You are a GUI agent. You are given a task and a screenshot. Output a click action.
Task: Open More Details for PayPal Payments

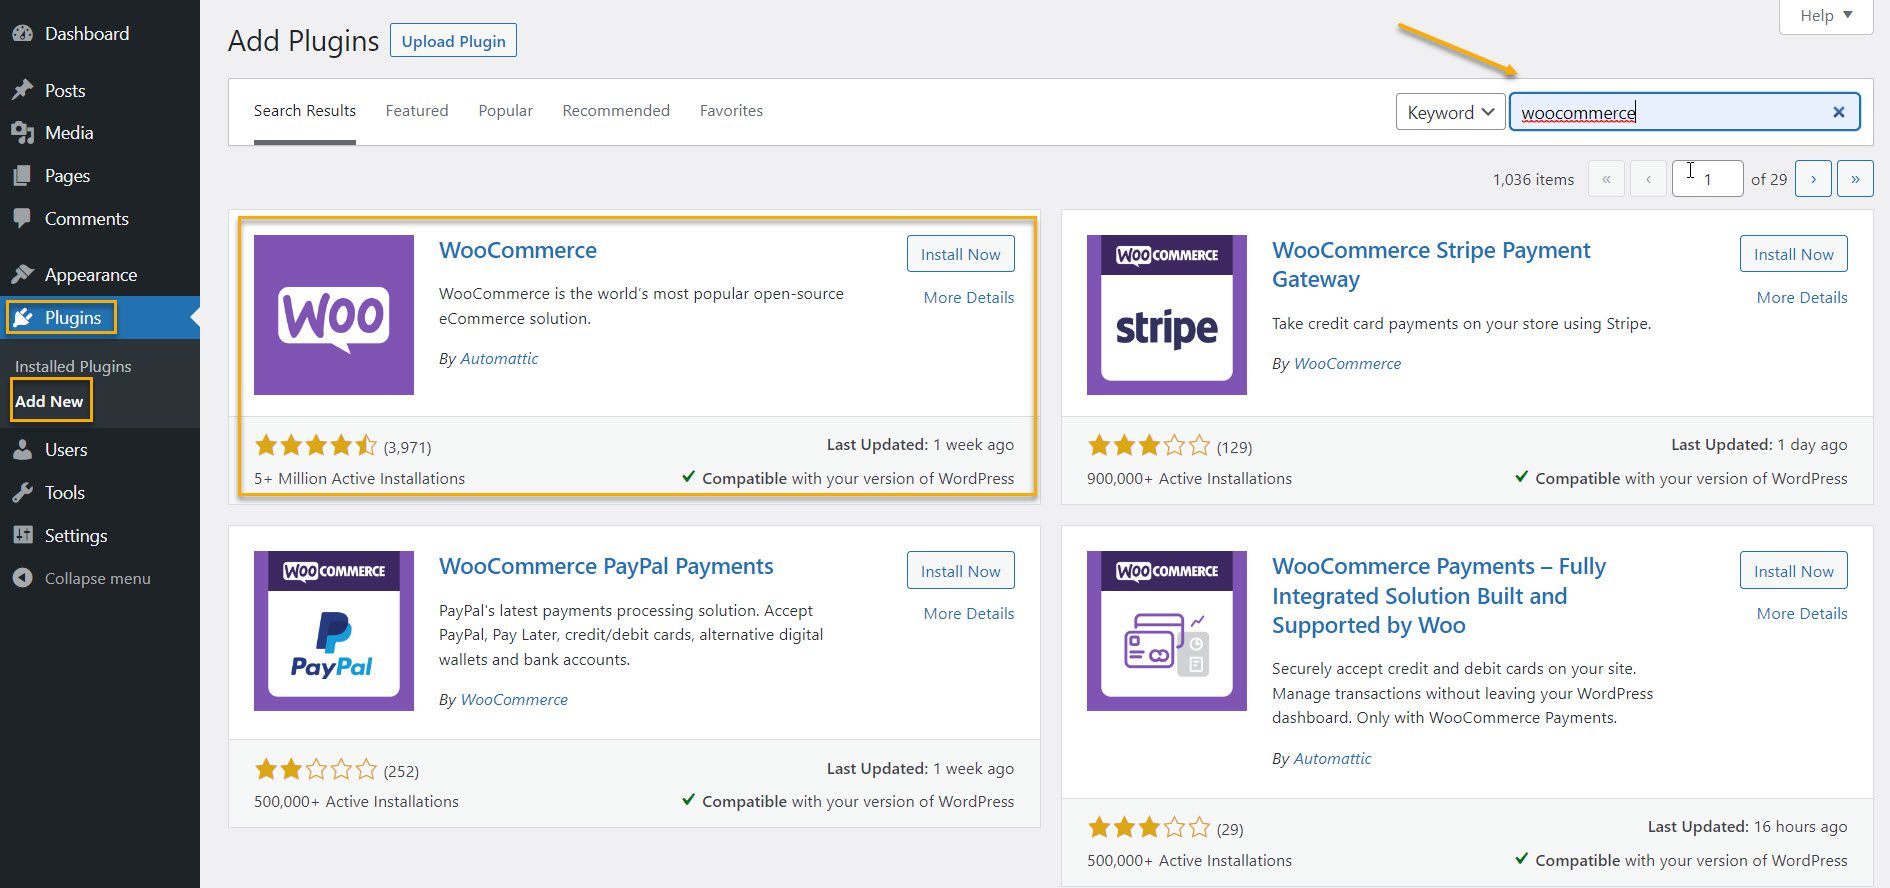click(x=968, y=613)
